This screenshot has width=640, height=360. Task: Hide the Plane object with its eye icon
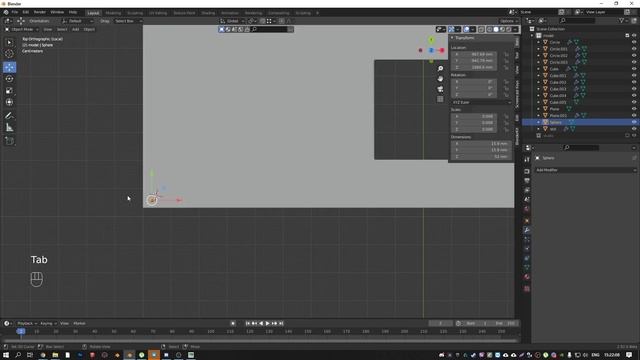tap(634, 109)
